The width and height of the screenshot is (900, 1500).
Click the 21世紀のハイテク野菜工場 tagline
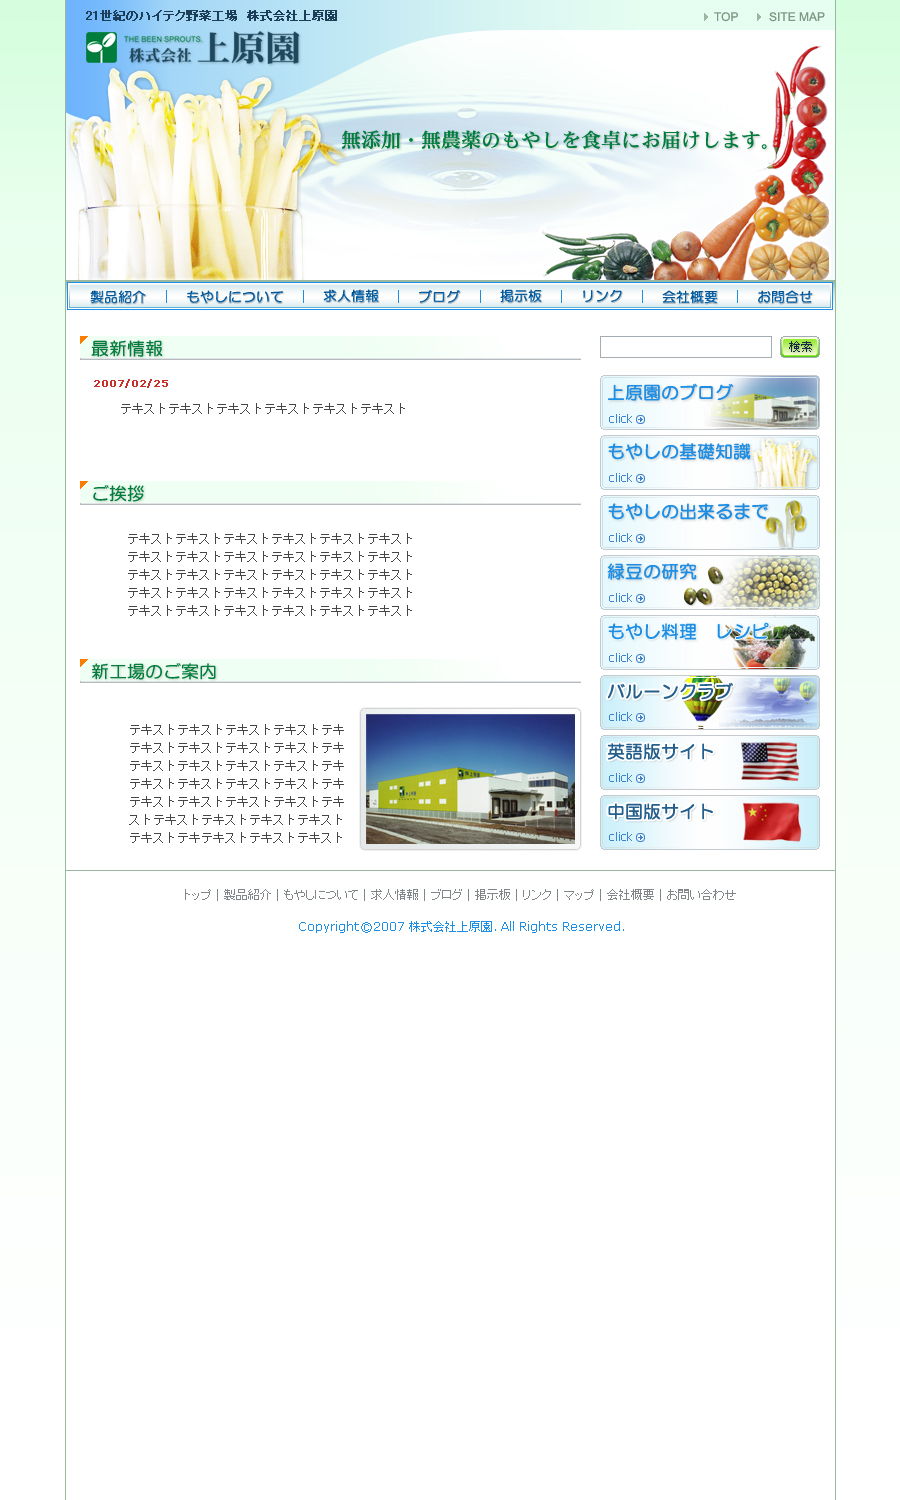pos(211,16)
